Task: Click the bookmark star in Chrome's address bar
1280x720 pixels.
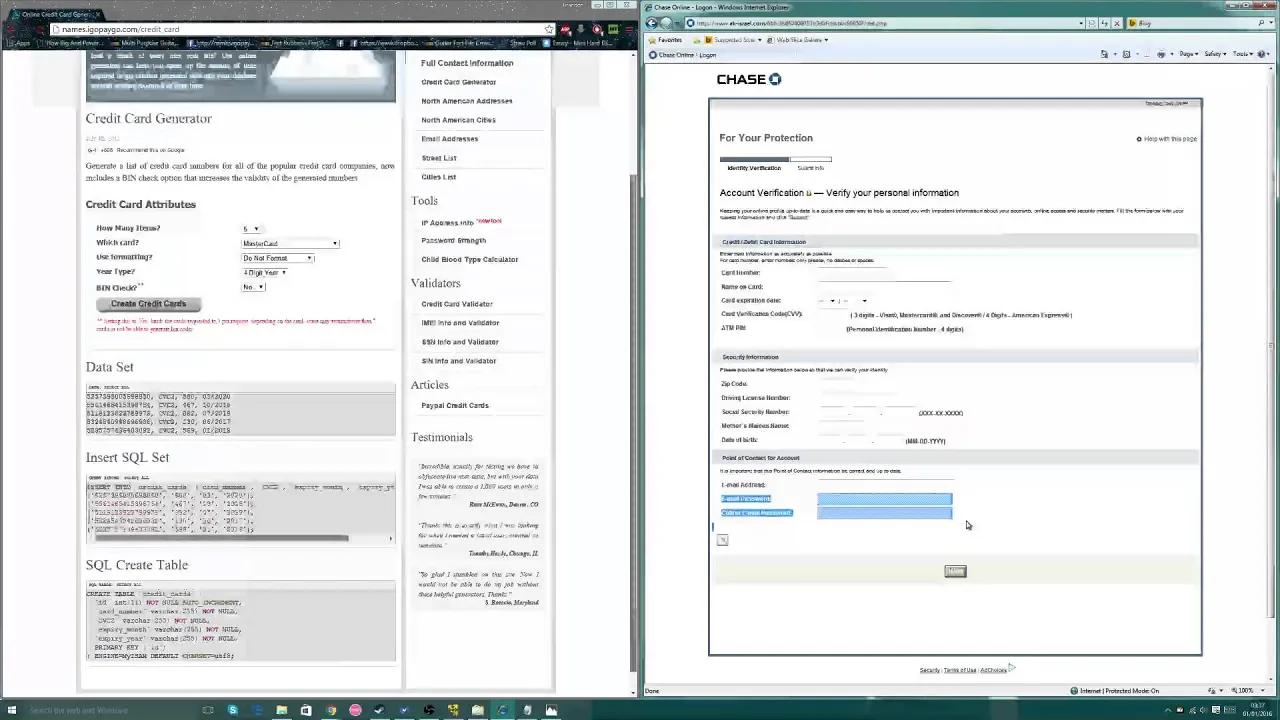Action: [x=548, y=29]
